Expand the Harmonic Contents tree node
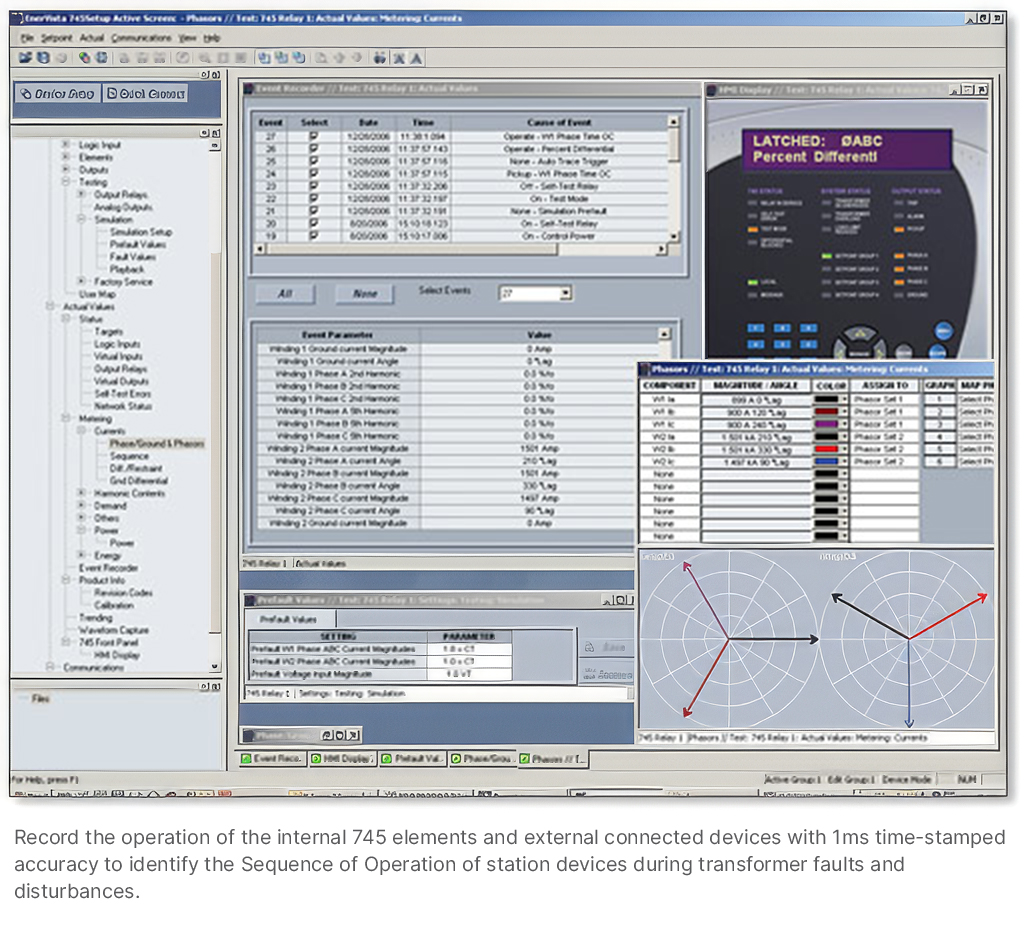This screenshot has width=1030, height=926. click(81, 493)
